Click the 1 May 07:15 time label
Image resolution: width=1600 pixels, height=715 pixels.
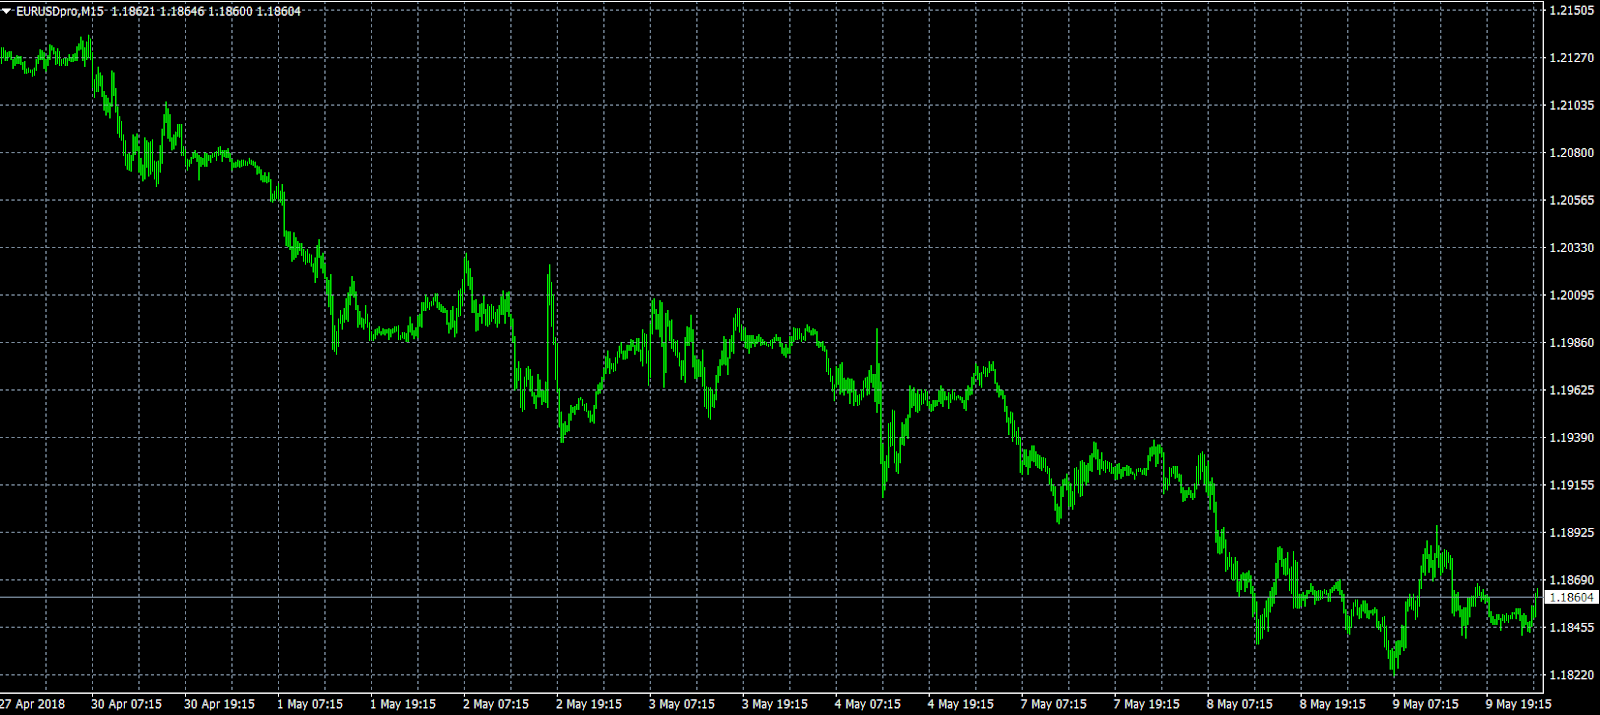click(x=309, y=704)
